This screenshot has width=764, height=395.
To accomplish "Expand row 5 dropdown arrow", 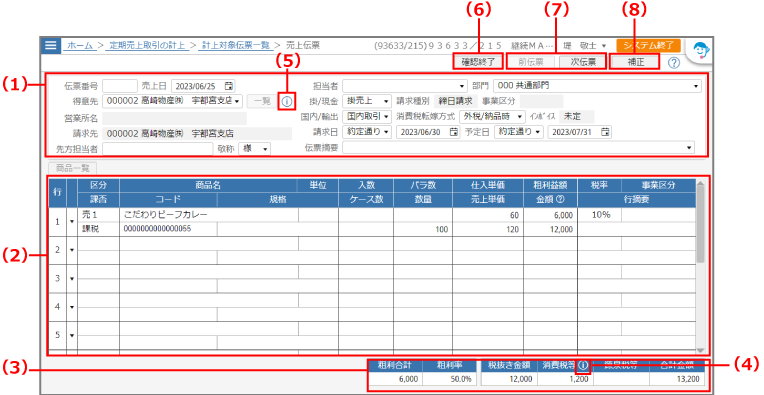I will 72,335.
